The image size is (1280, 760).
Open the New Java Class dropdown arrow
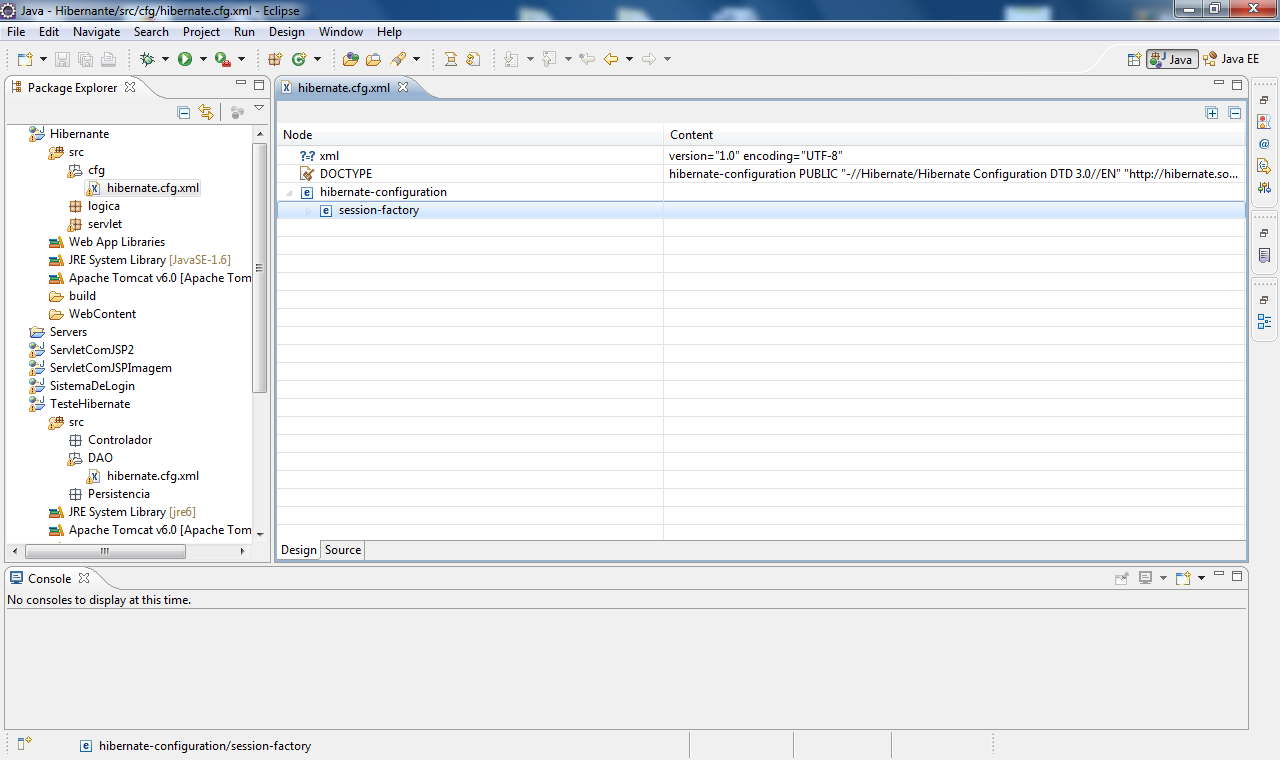click(317, 59)
